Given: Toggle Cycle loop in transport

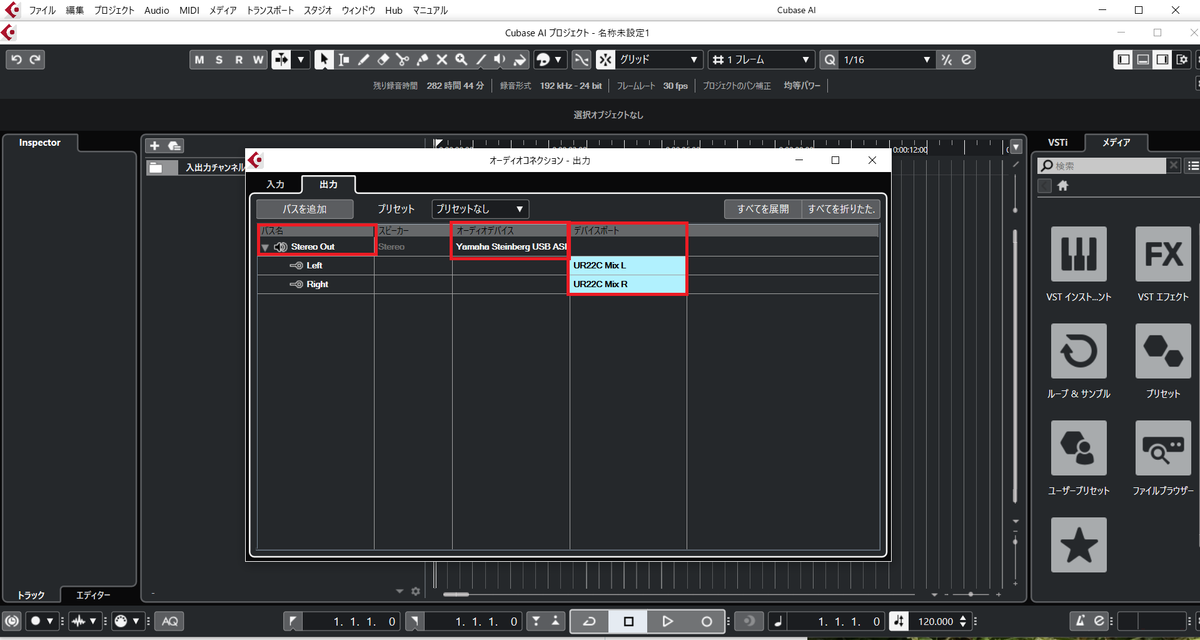Looking at the screenshot, I should click(589, 621).
